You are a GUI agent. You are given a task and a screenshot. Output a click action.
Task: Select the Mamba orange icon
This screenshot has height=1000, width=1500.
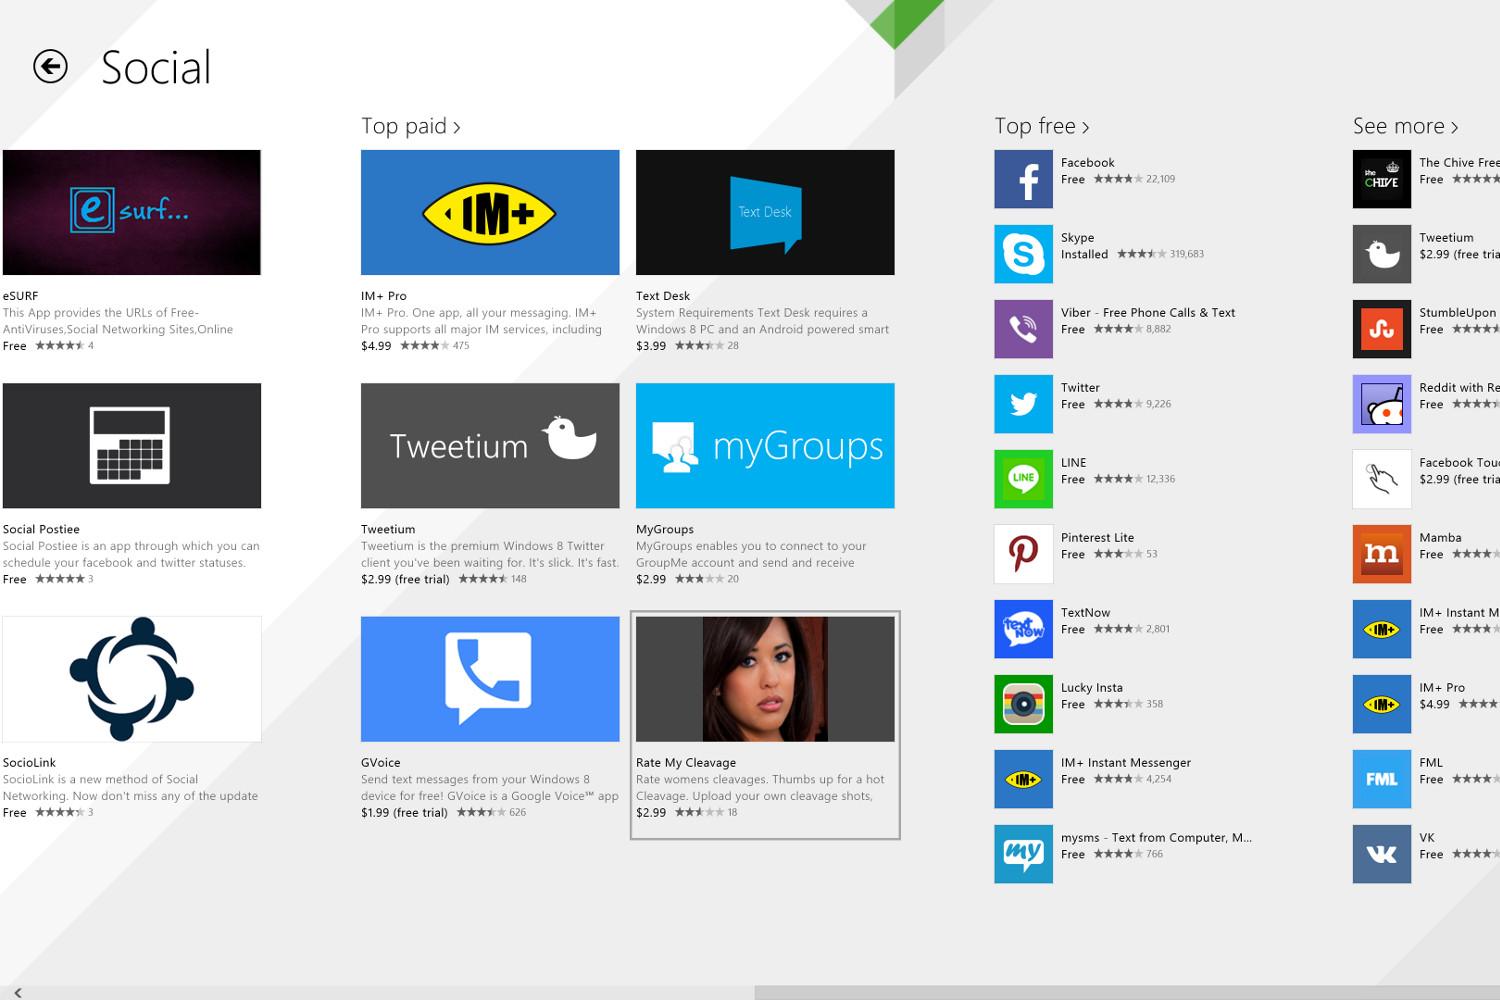tap(1382, 554)
